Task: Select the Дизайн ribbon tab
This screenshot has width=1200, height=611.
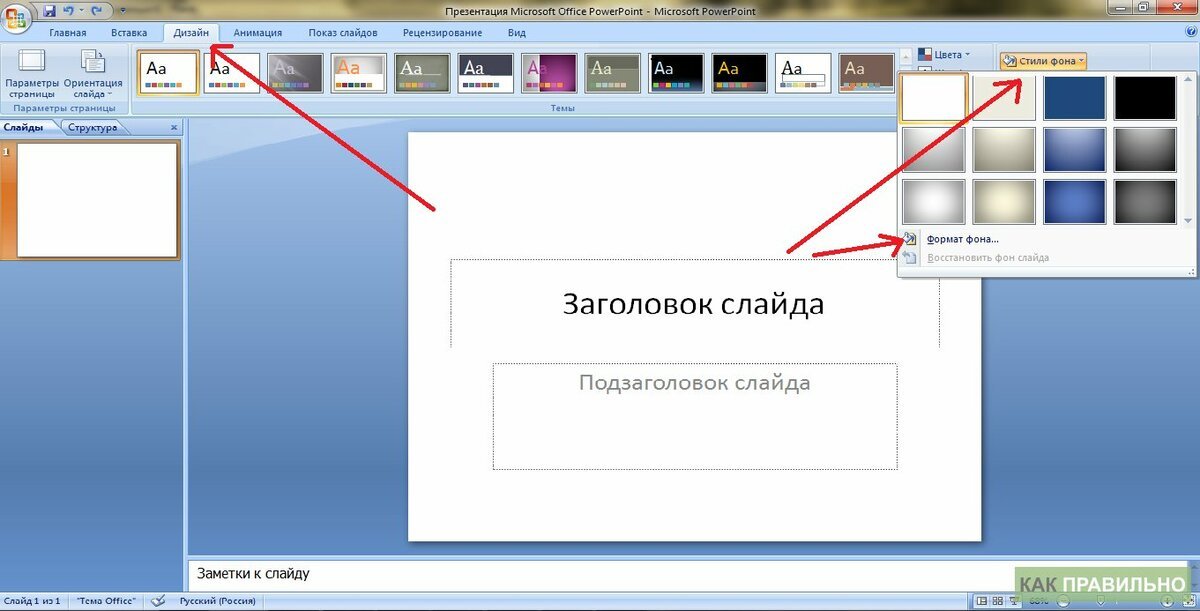Action: (x=191, y=33)
